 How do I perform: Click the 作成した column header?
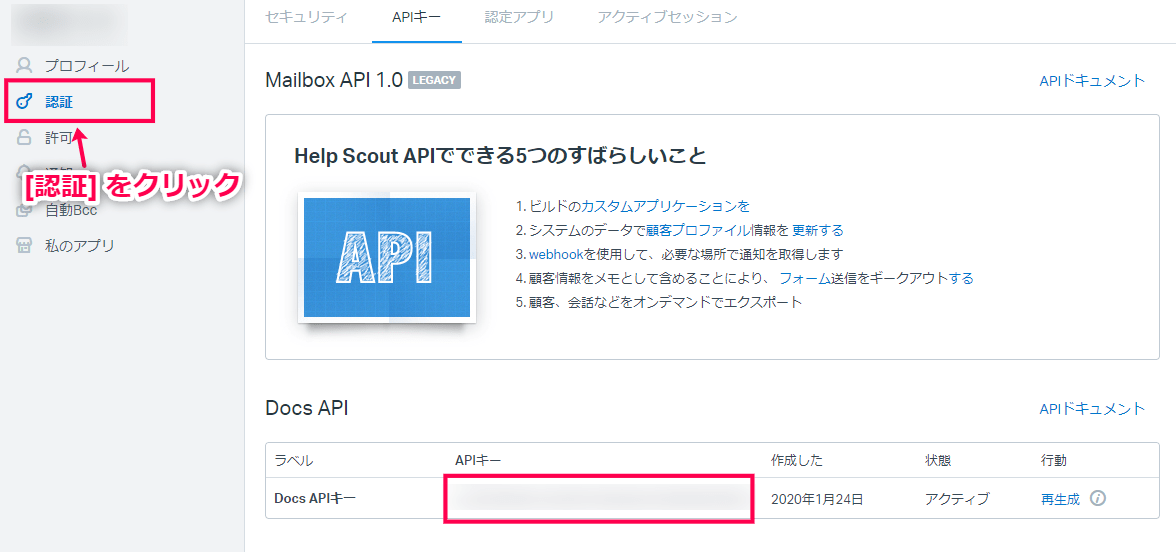[x=797, y=460]
